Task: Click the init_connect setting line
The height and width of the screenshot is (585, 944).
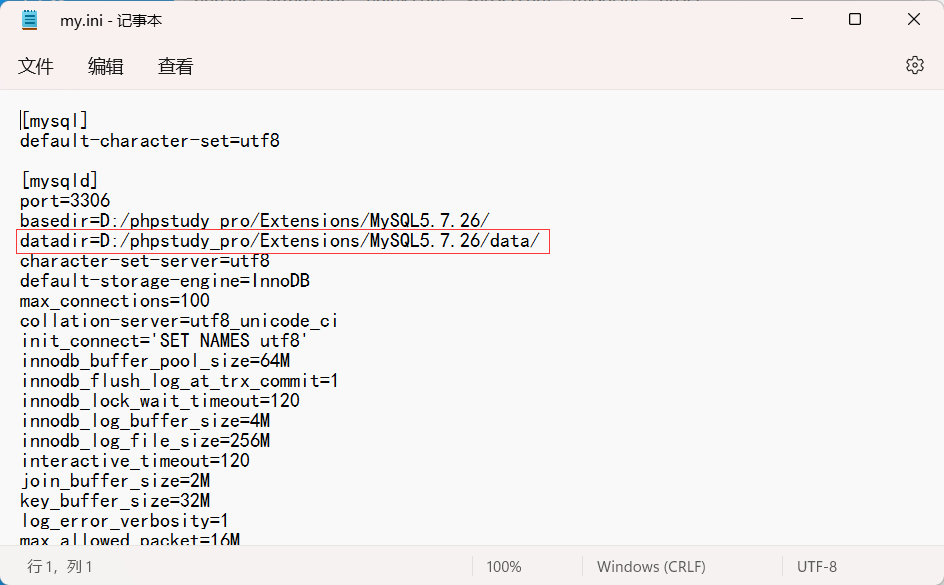Action: 160,340
